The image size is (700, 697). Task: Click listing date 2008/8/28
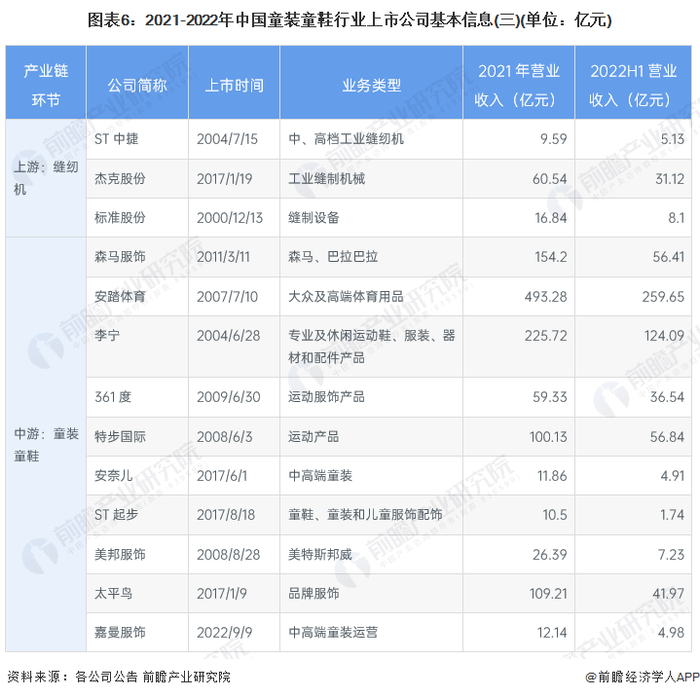pos(229,554)
